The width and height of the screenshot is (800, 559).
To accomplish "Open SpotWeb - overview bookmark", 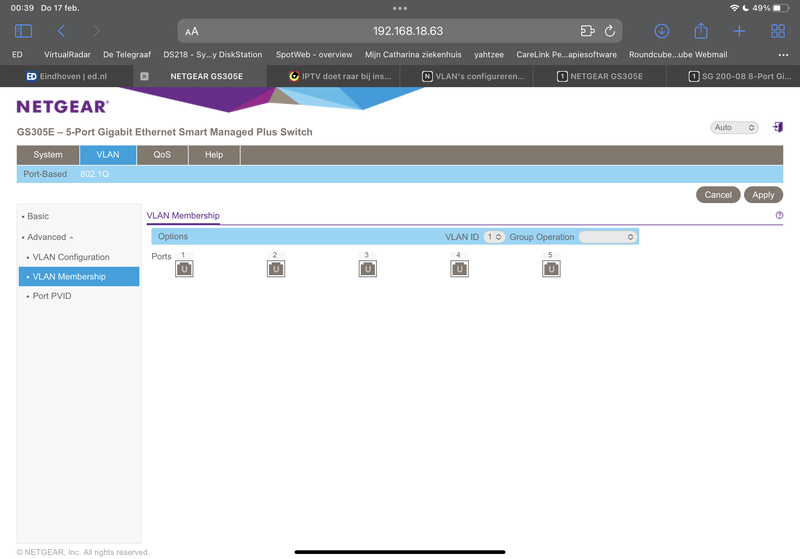I will tap(314, 55).
